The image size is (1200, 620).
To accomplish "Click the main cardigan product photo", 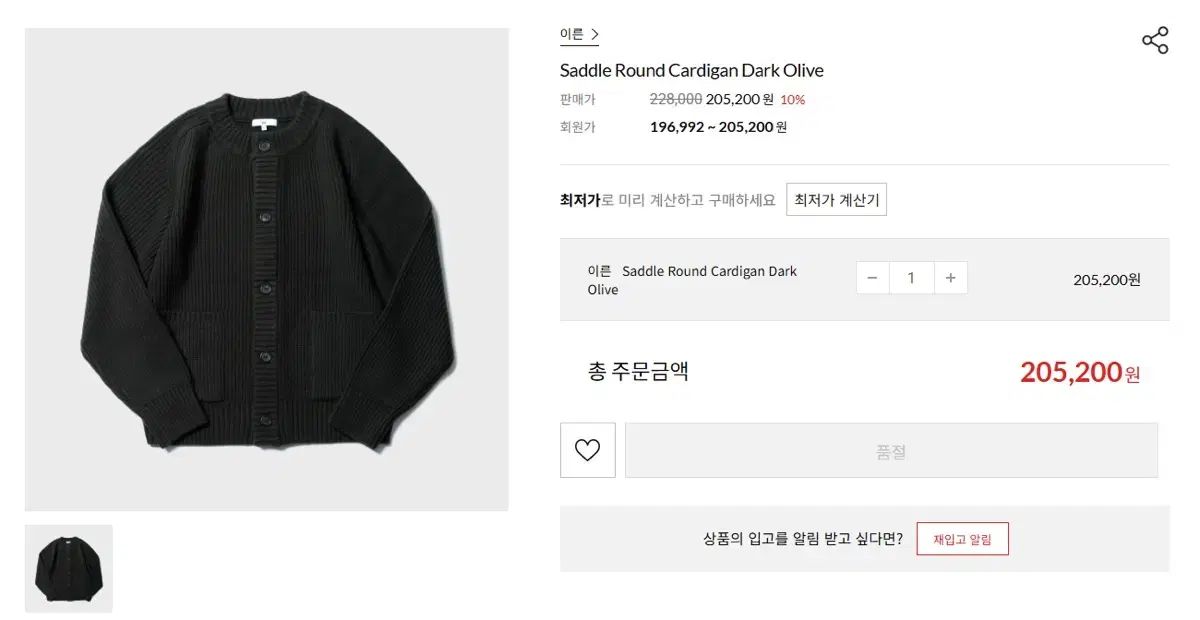I will click(x=267, y=270).
